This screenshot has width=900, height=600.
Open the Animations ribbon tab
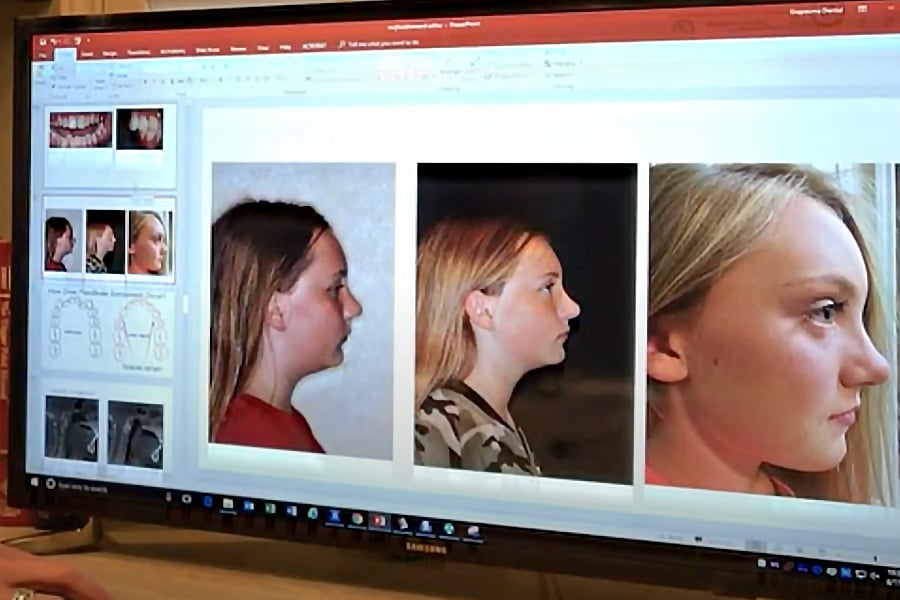tap(172, 51)
